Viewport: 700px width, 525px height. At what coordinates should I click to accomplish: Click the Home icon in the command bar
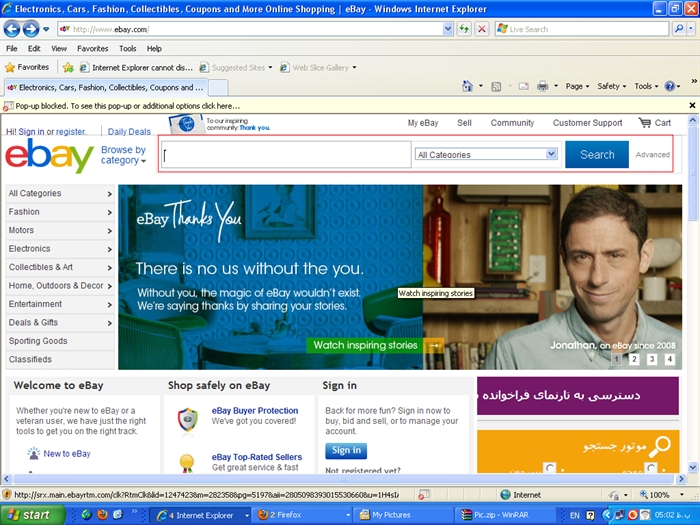point(467,86)
